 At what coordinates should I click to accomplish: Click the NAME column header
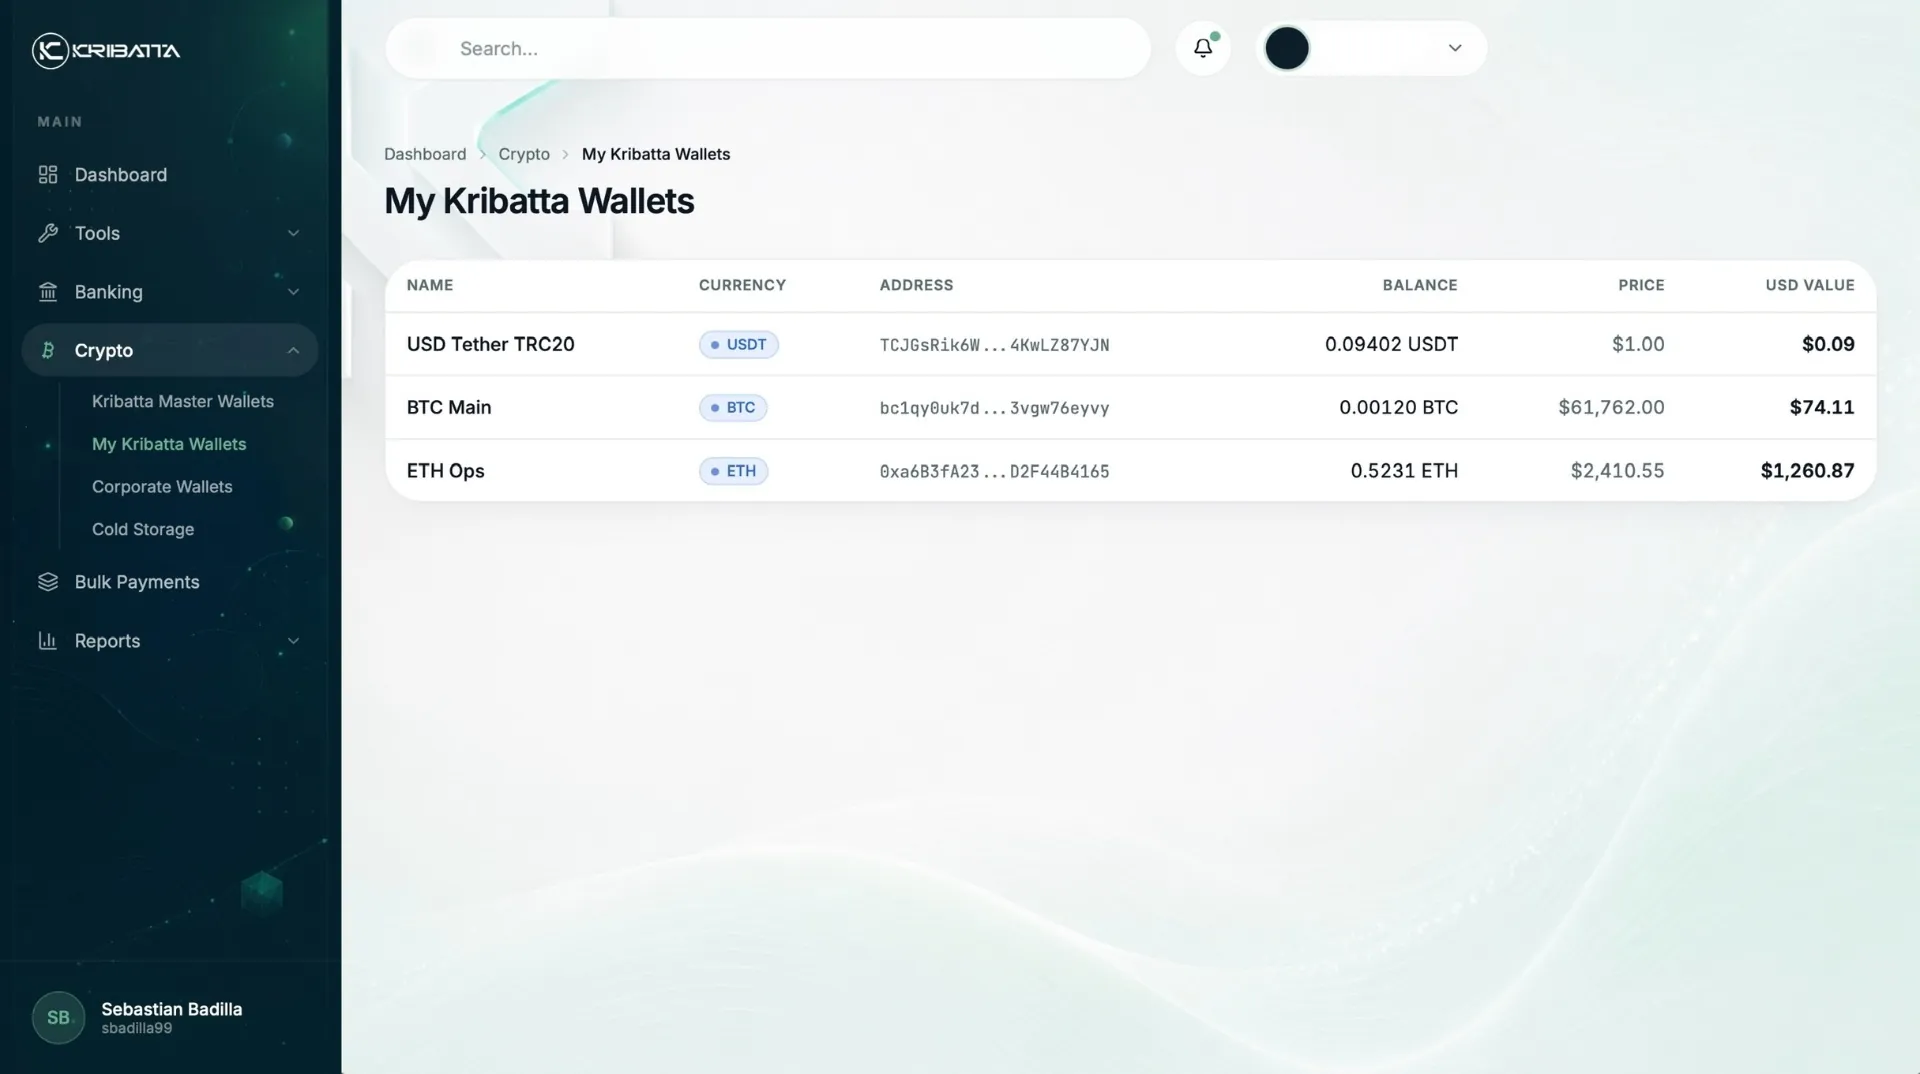430,285
